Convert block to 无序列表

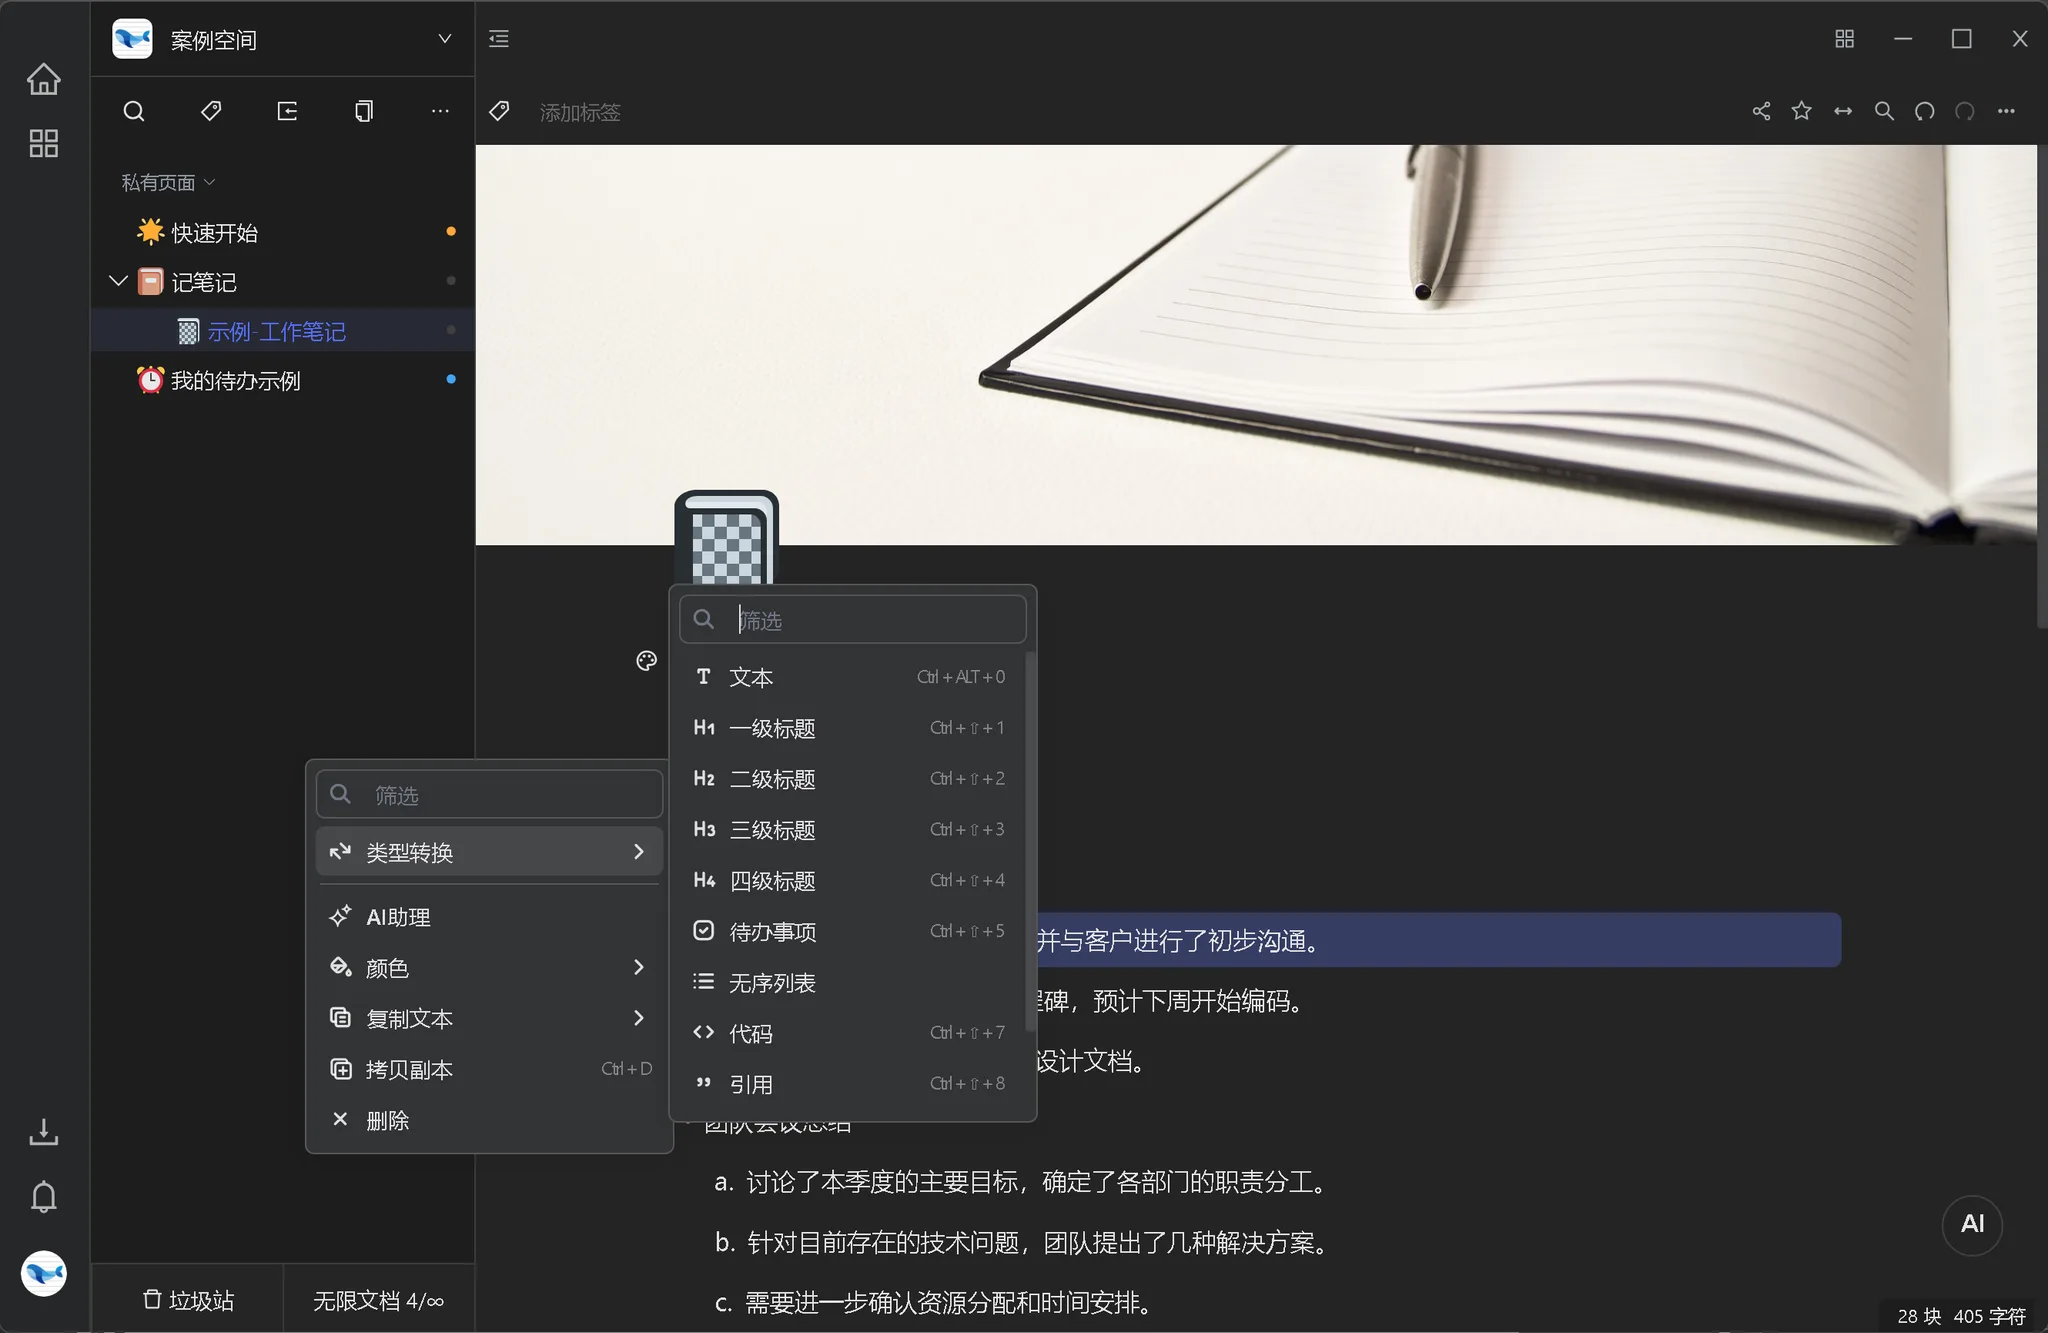850,983
